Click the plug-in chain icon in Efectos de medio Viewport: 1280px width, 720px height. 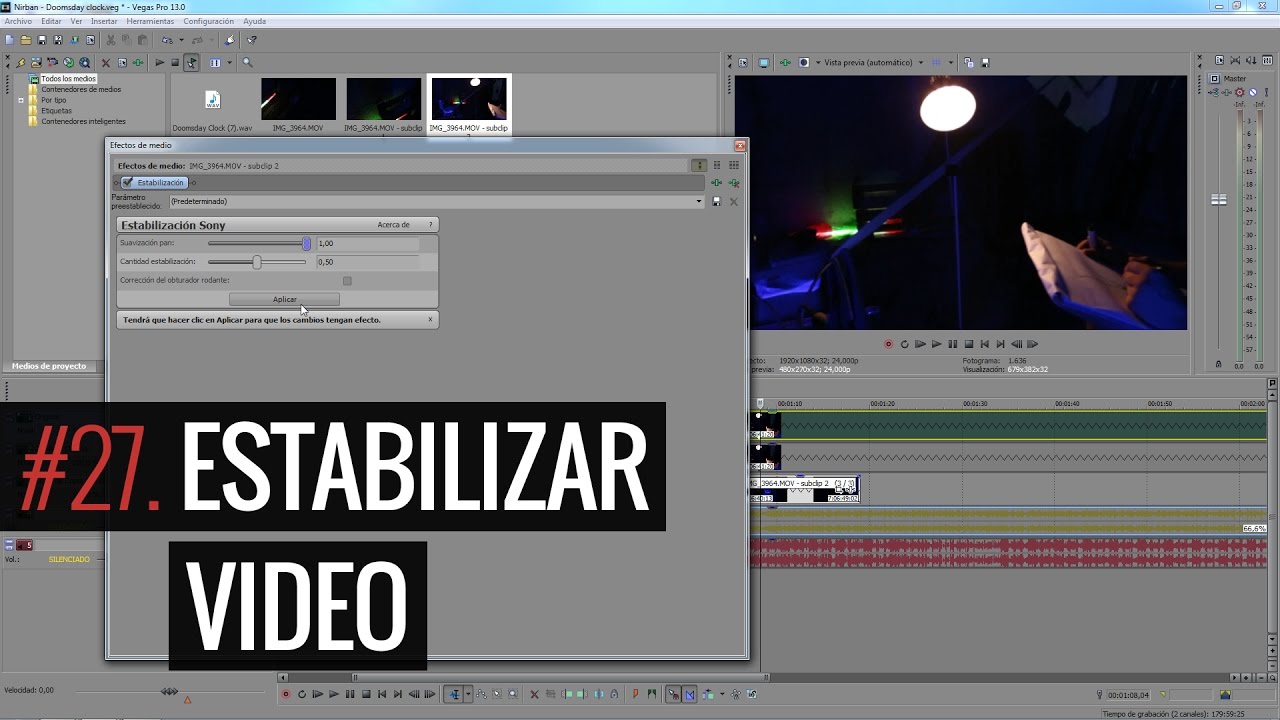[716, 183]
